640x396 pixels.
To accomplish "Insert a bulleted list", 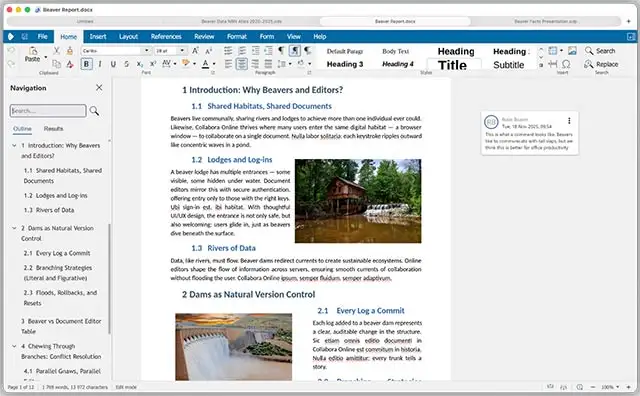I will click(x=228, y=50).
